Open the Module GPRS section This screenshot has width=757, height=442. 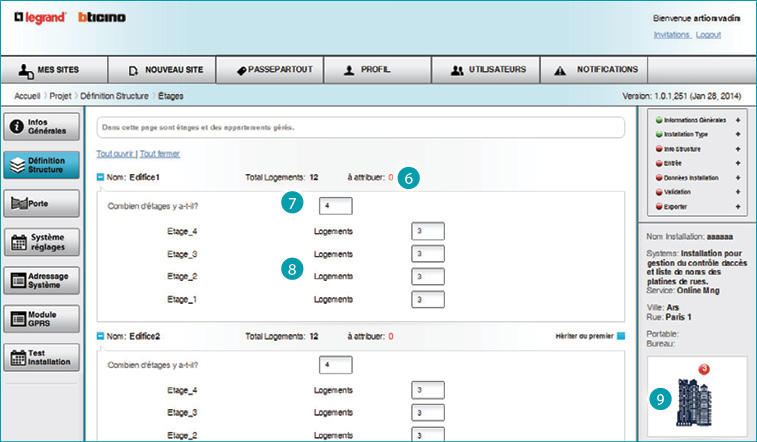[43, 319]
